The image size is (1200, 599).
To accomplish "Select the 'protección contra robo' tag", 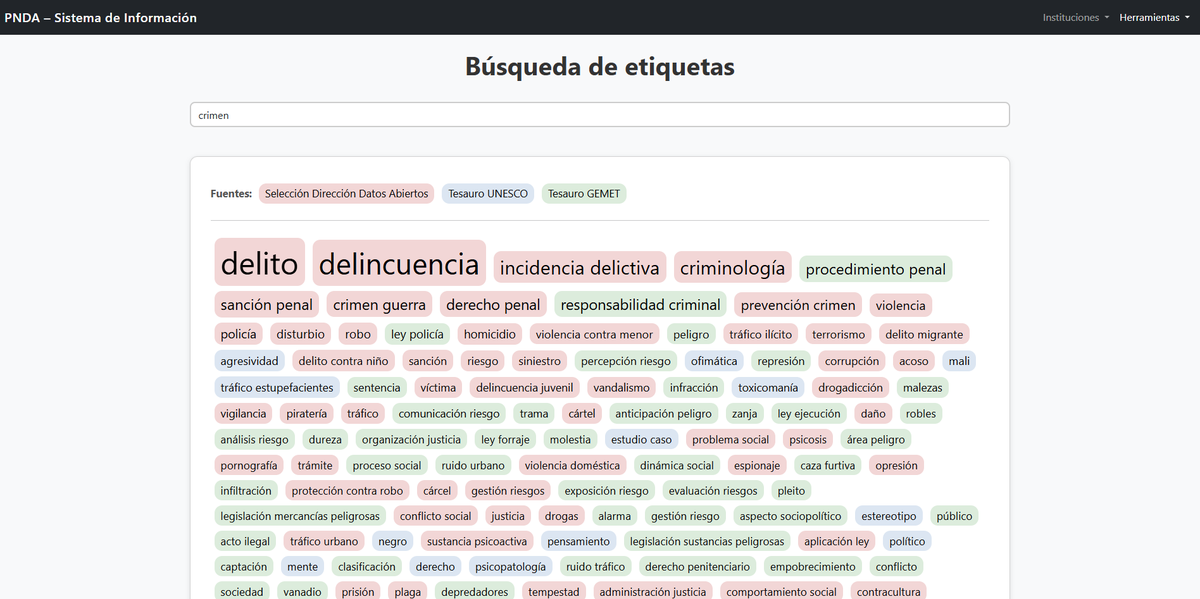I will [x=347, y=491].
